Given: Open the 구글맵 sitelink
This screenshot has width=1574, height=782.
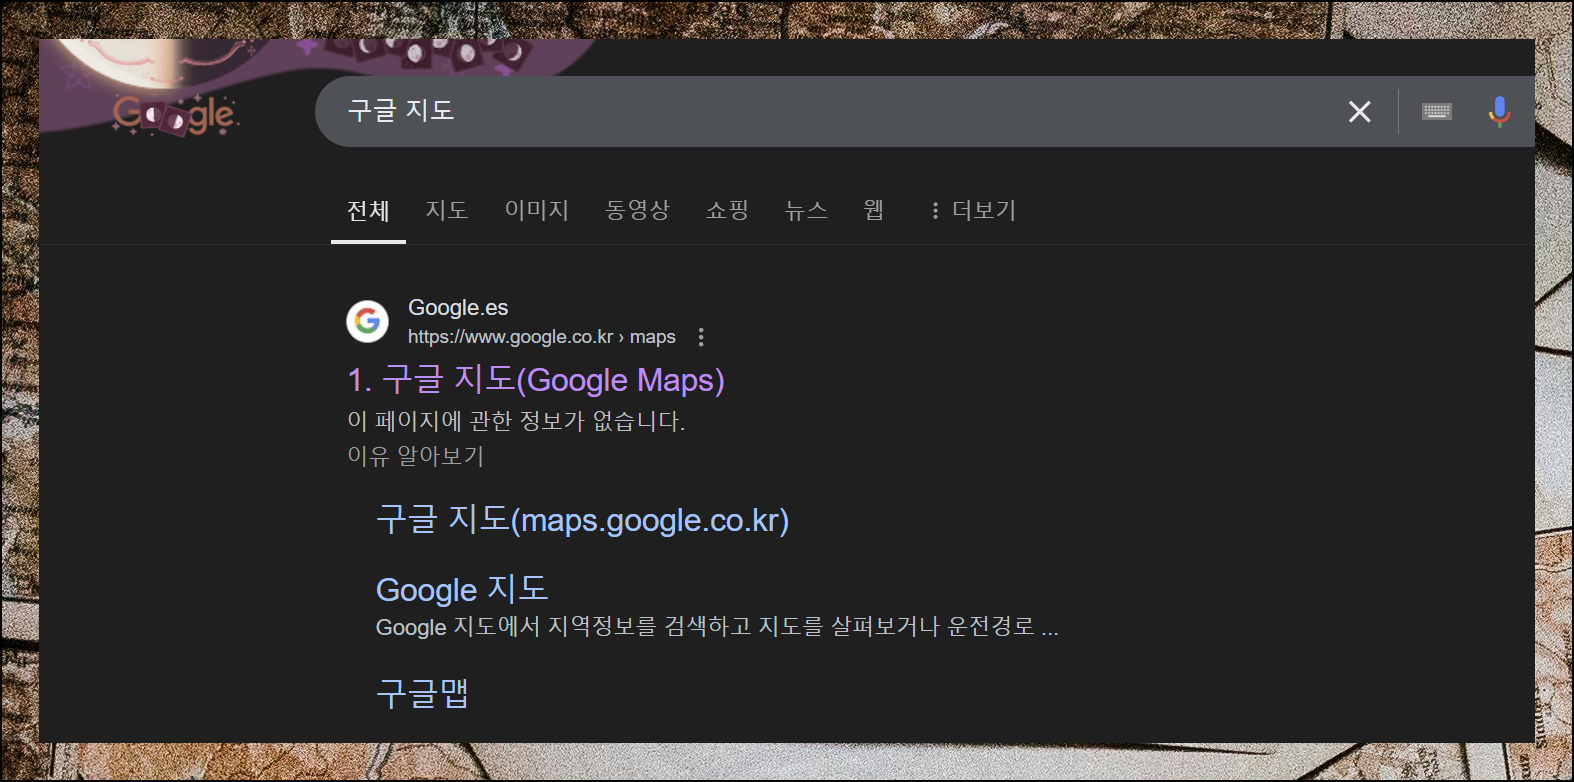Looking at the screenshot, I should click(x=423, y=692).
